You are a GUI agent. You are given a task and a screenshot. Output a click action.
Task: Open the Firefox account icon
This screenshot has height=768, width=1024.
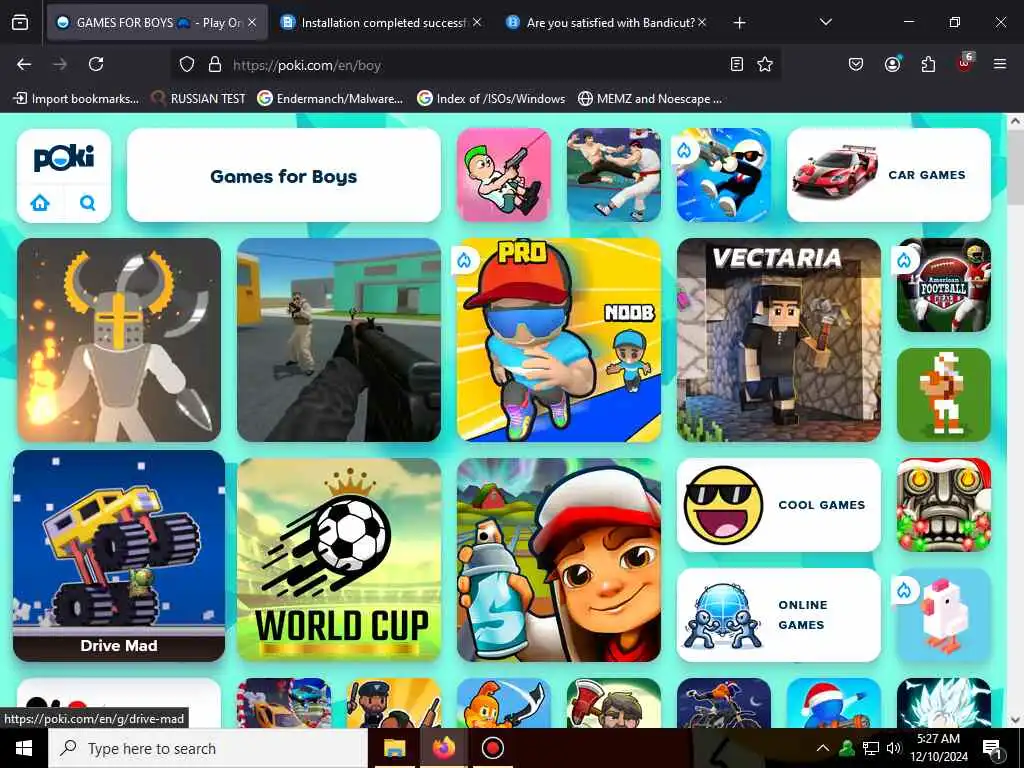[x=892, y=64]
